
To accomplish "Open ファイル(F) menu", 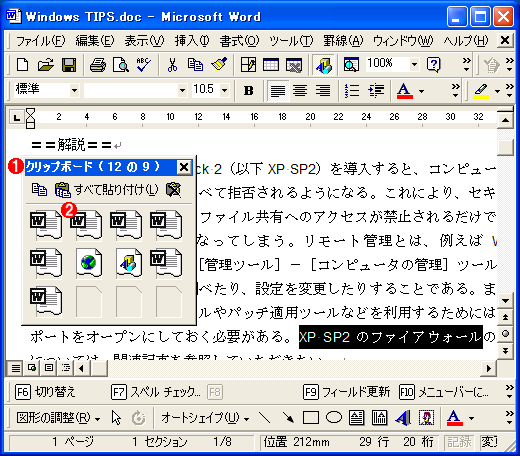I will point(40,41).
